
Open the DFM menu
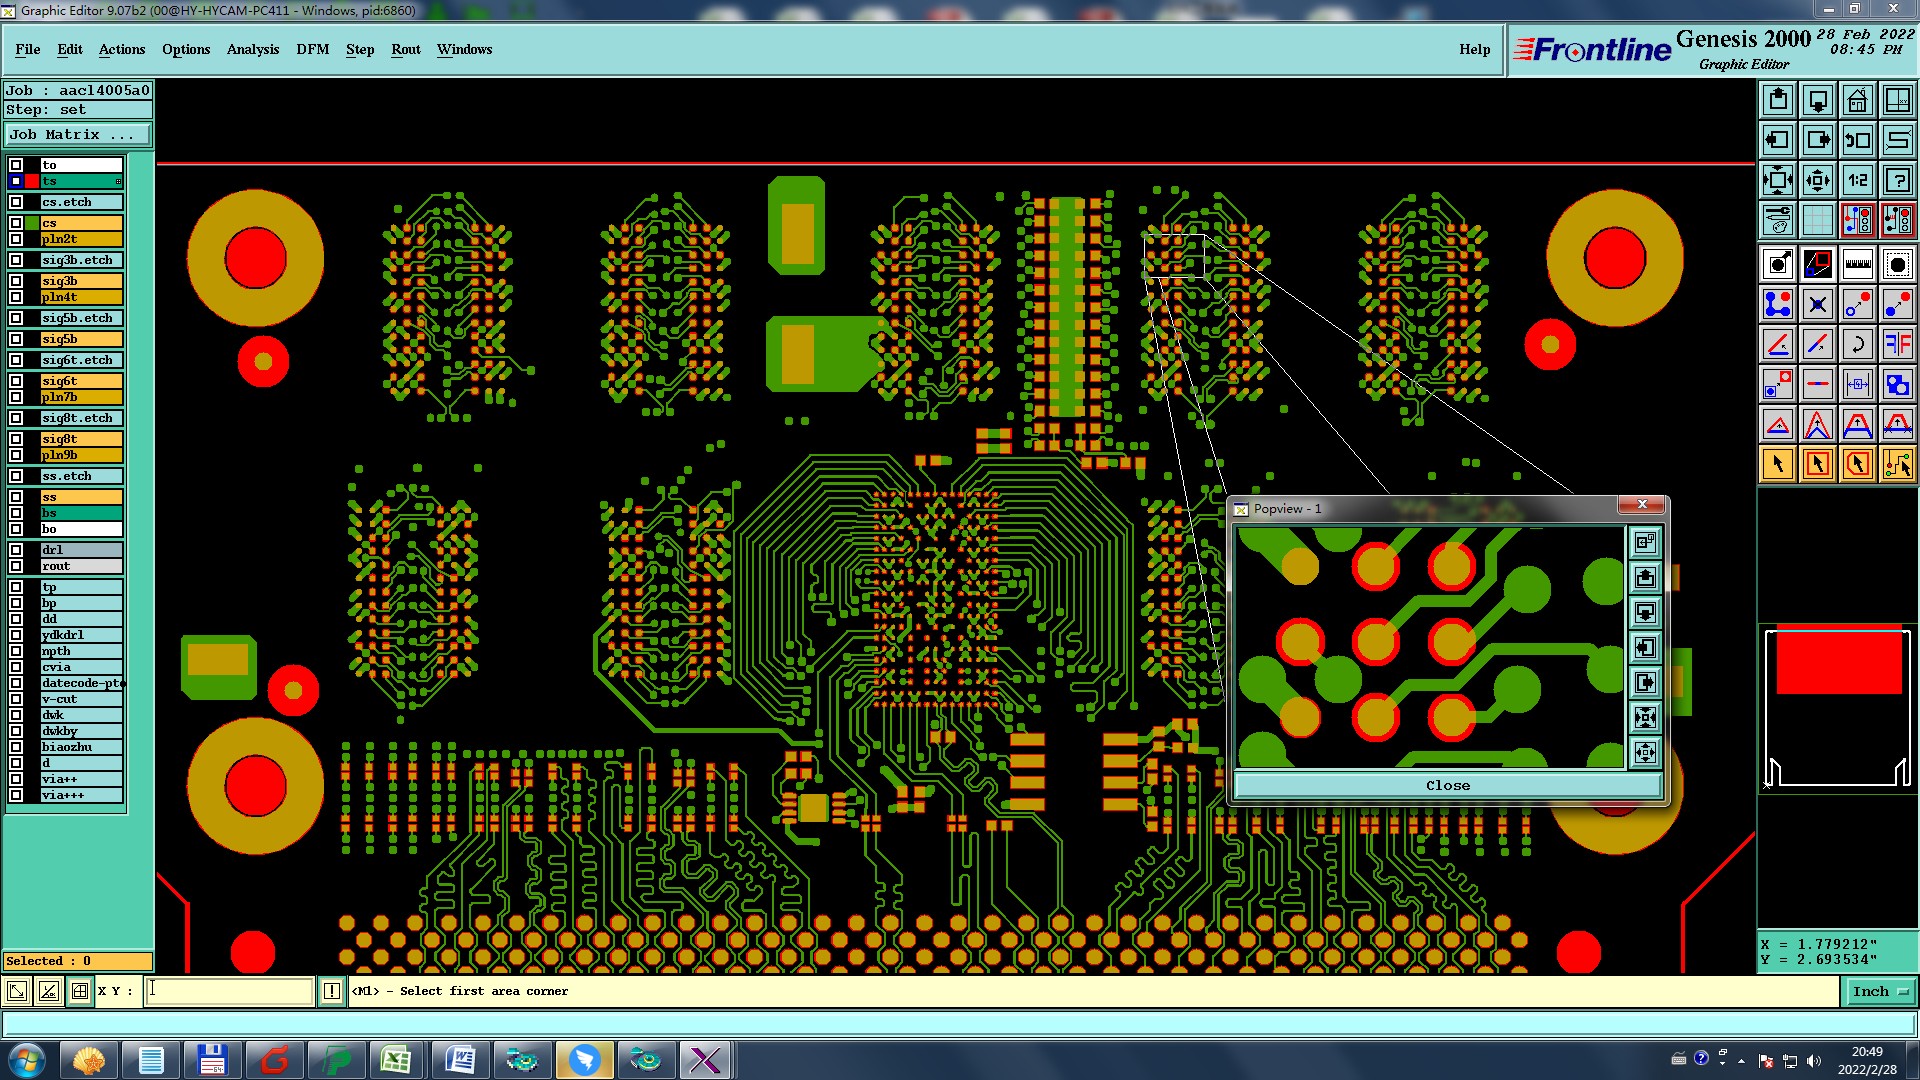(312, 49)
